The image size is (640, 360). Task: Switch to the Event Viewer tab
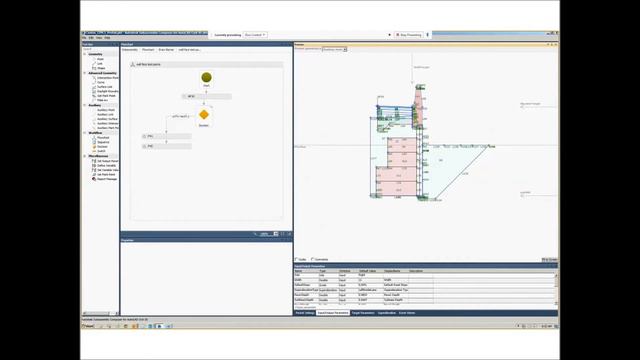407,313
